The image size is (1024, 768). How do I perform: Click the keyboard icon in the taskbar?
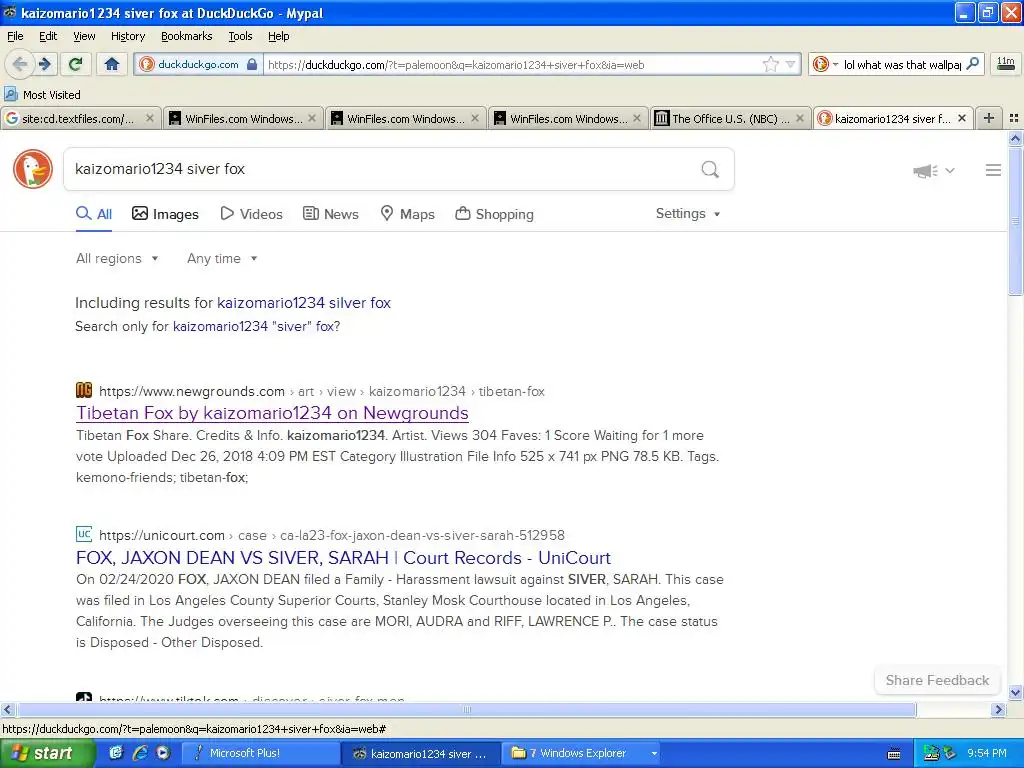click(894, 754)
